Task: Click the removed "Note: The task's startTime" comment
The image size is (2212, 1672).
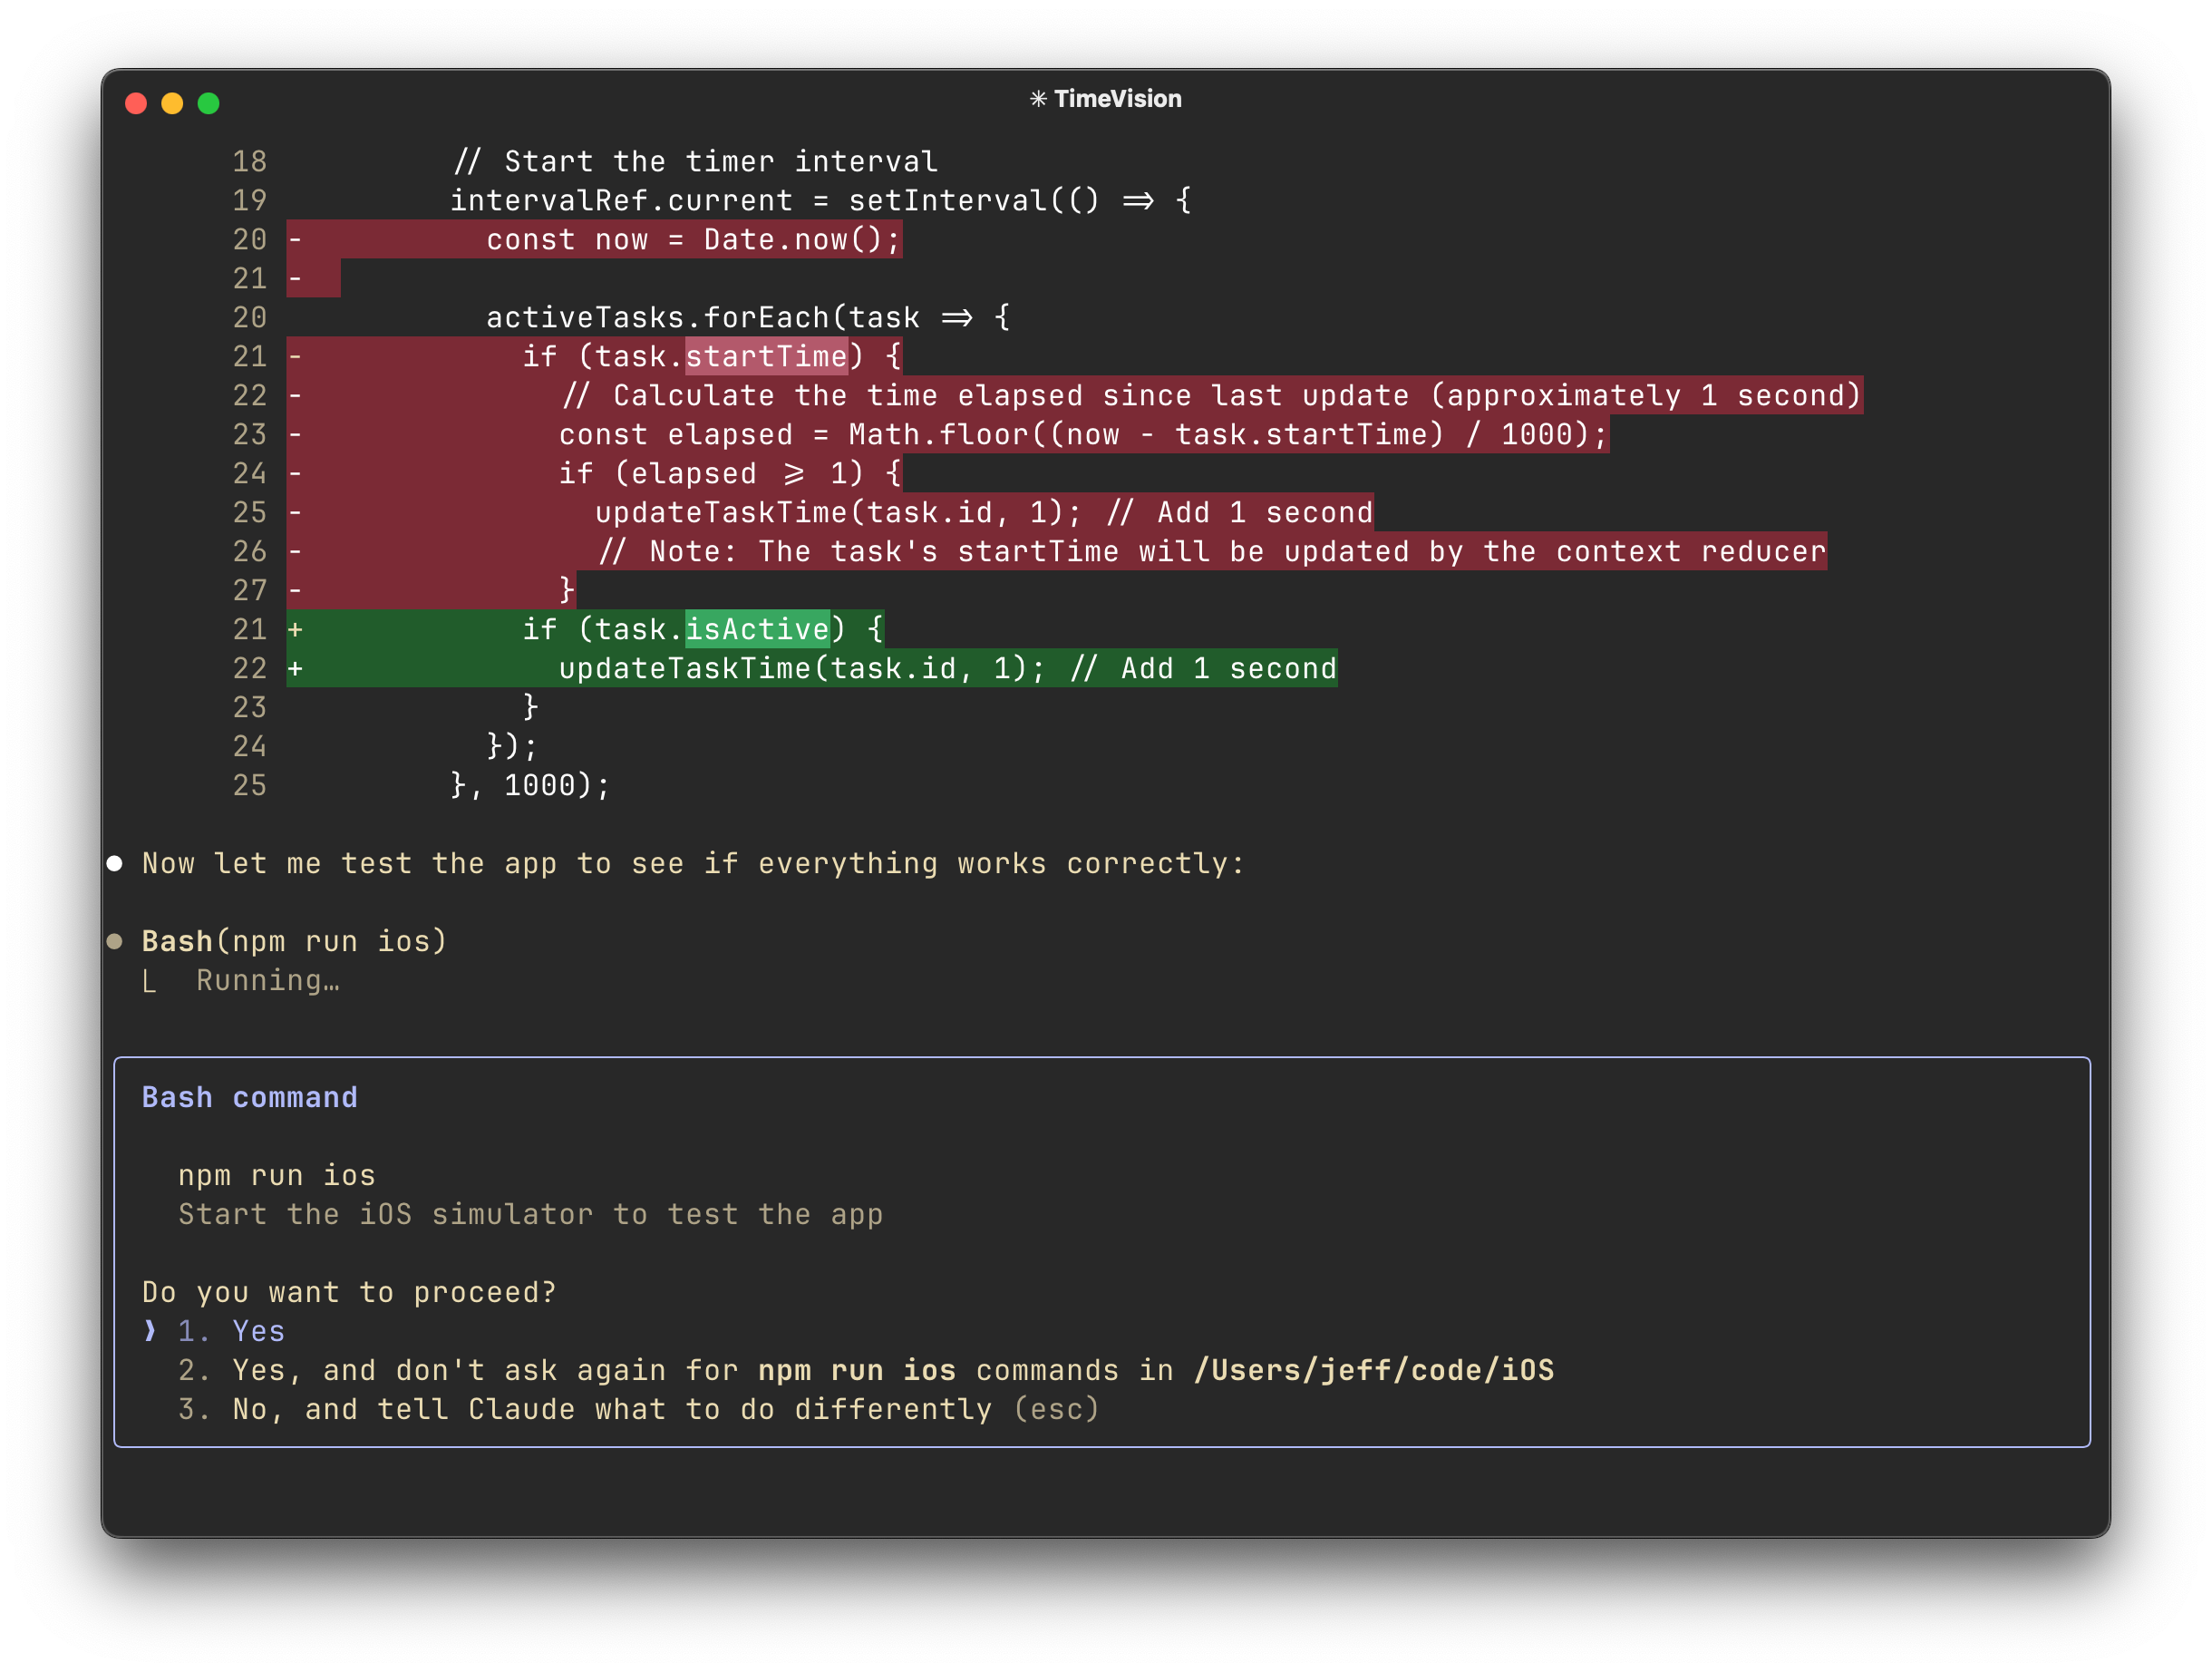Action: tap(1211, 551)
